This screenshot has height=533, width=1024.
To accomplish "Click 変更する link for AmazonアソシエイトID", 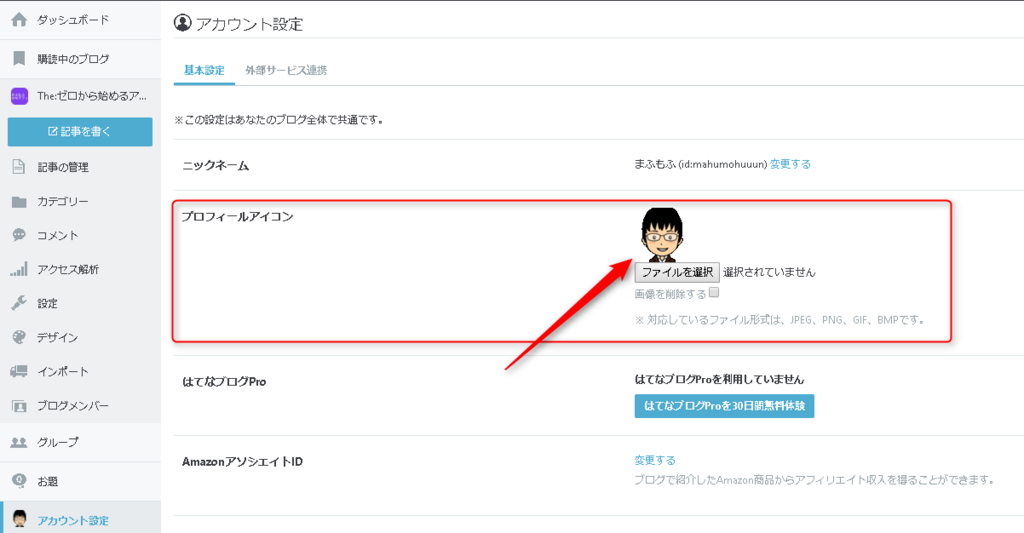I will 655,460.
